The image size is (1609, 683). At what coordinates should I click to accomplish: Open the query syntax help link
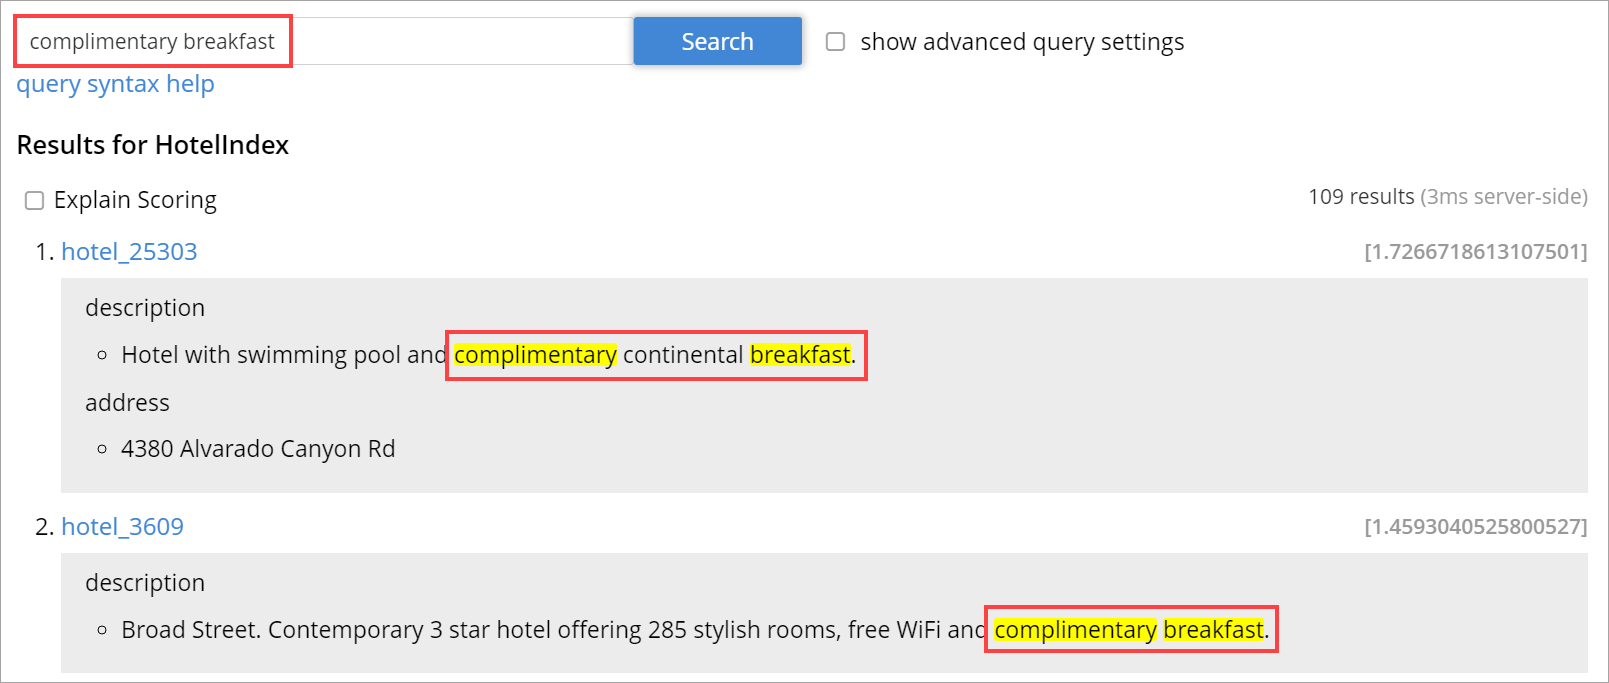pyautogui.click(x=115, y=84)
